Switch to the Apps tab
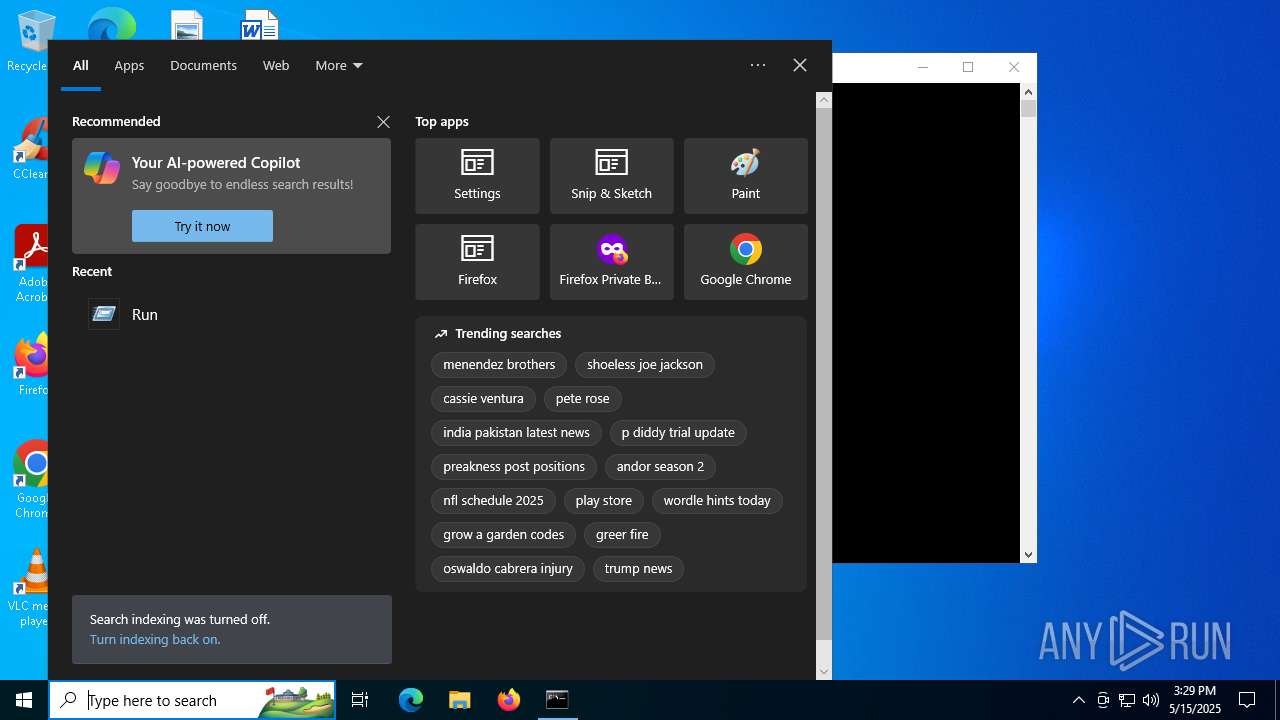This screenshot has height=720, width=1280. (x=129, y=65)
